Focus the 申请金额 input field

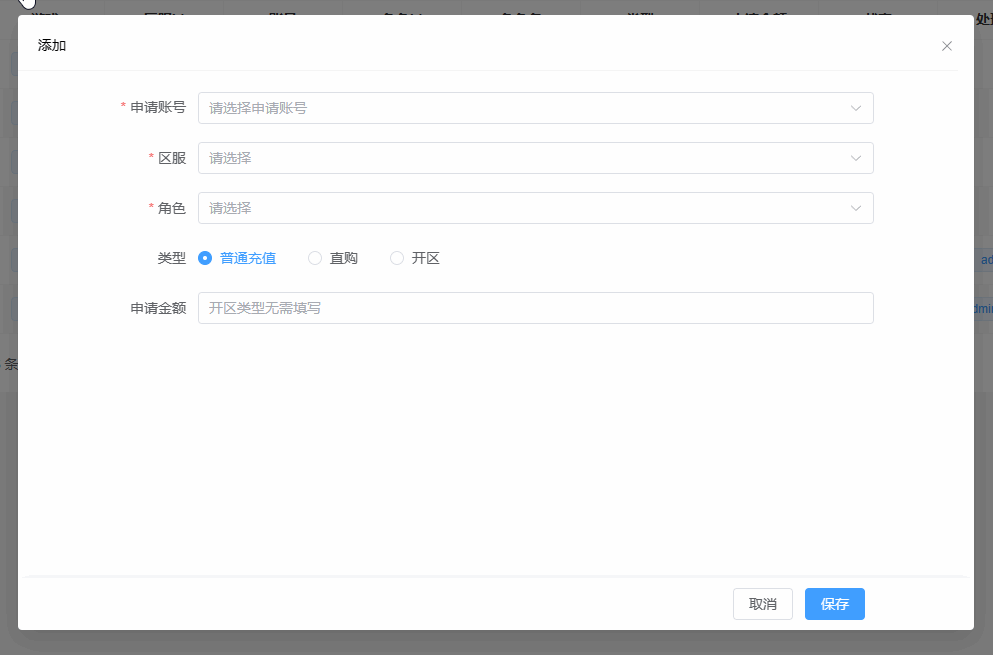[x=536, y=308]
